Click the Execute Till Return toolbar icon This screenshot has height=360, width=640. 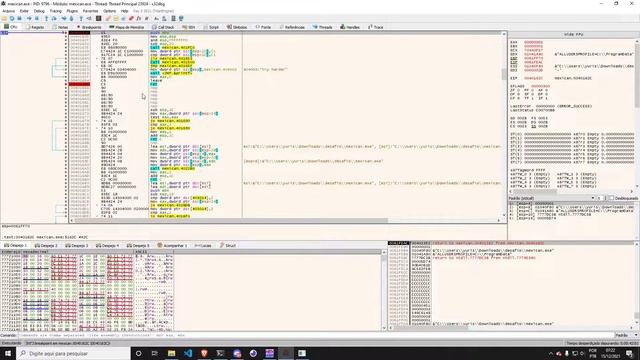[x=81, y=18]
